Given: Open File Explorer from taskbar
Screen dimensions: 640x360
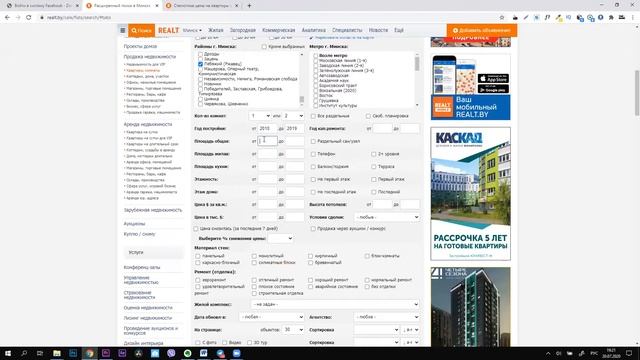Looking at the screenshot, I should [57, 353].
